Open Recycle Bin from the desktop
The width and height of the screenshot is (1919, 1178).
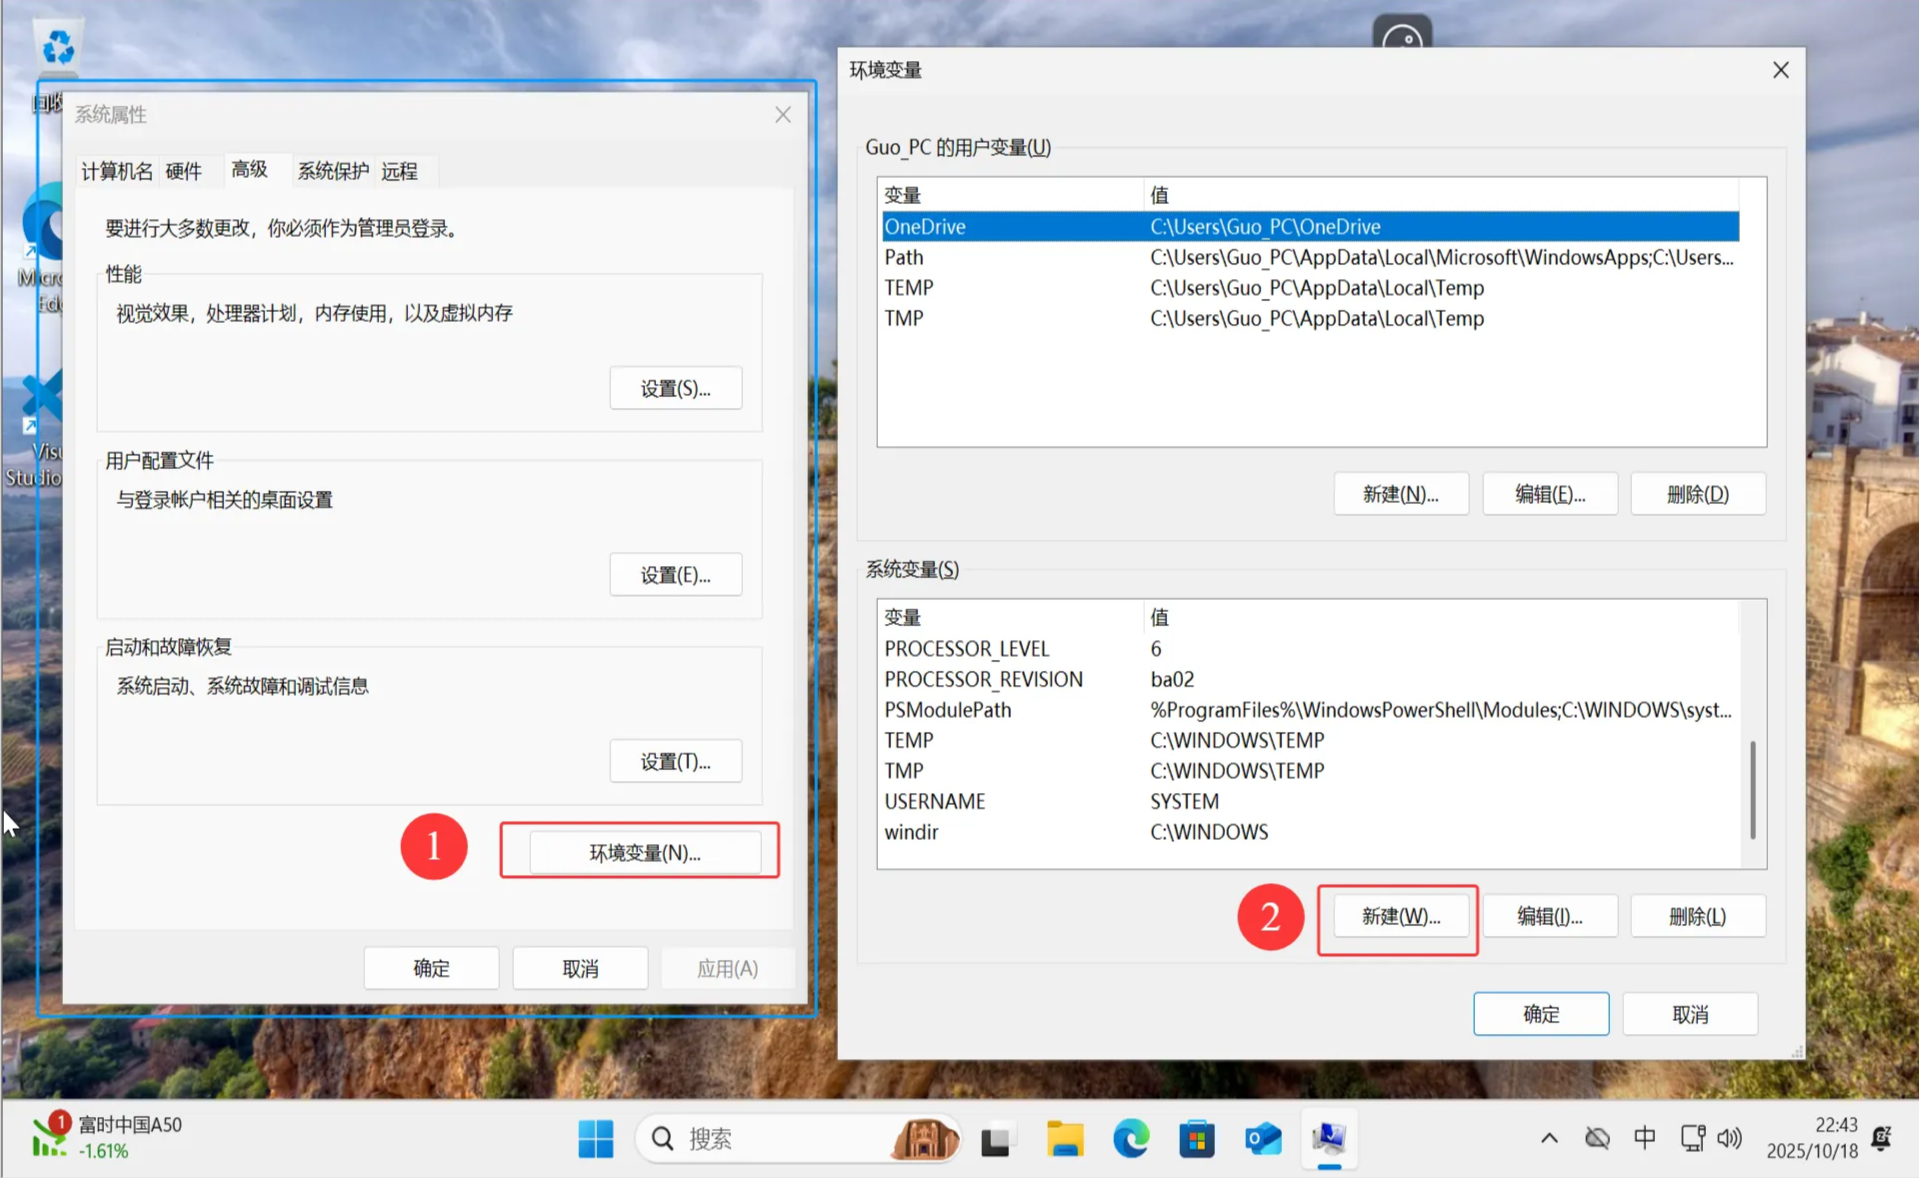click(x=56, y=45)
